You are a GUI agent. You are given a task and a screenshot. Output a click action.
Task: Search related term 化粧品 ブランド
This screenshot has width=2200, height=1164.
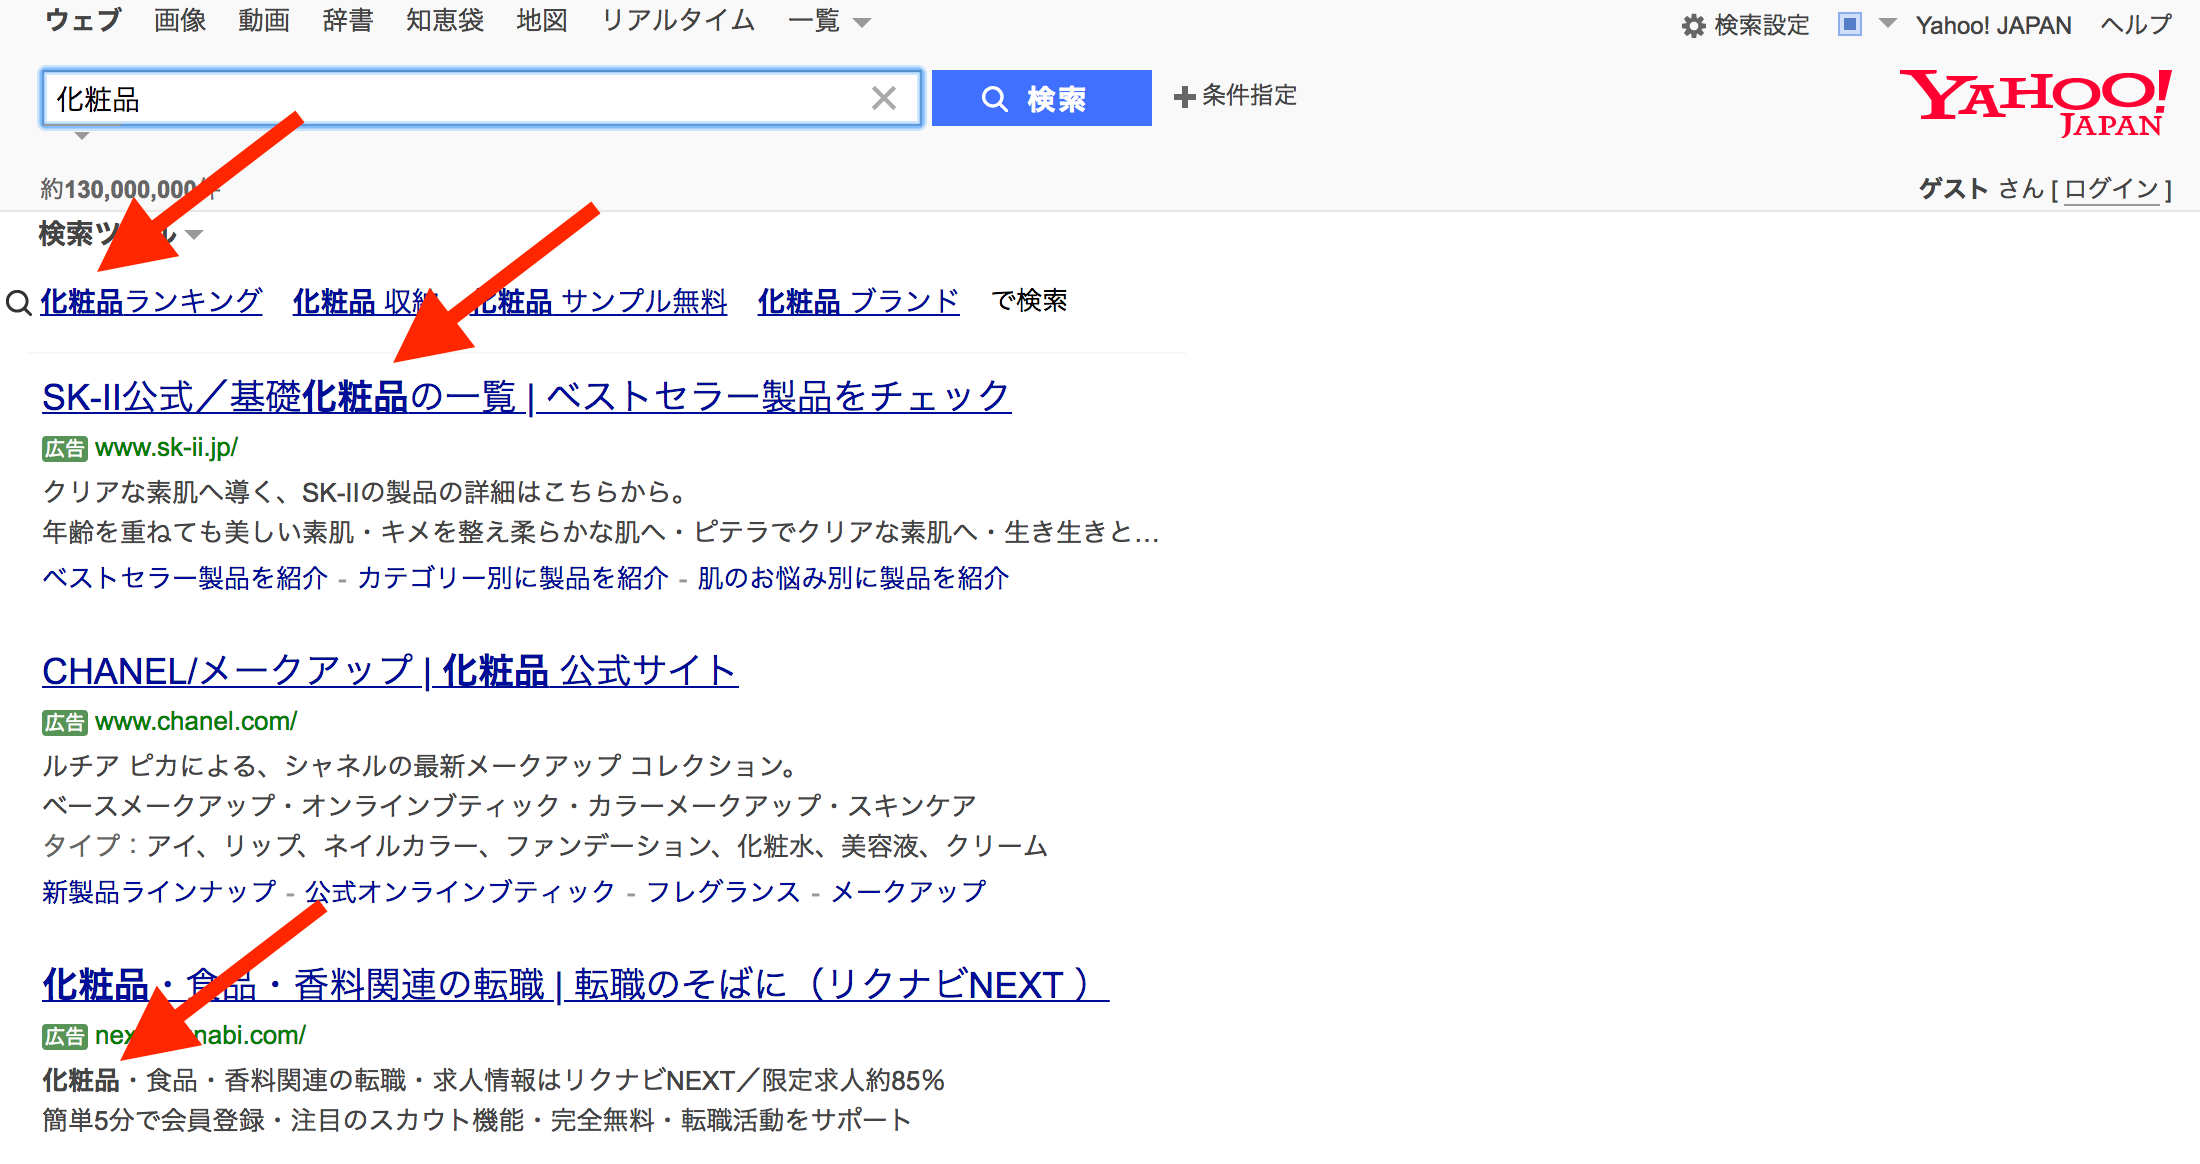858,301
